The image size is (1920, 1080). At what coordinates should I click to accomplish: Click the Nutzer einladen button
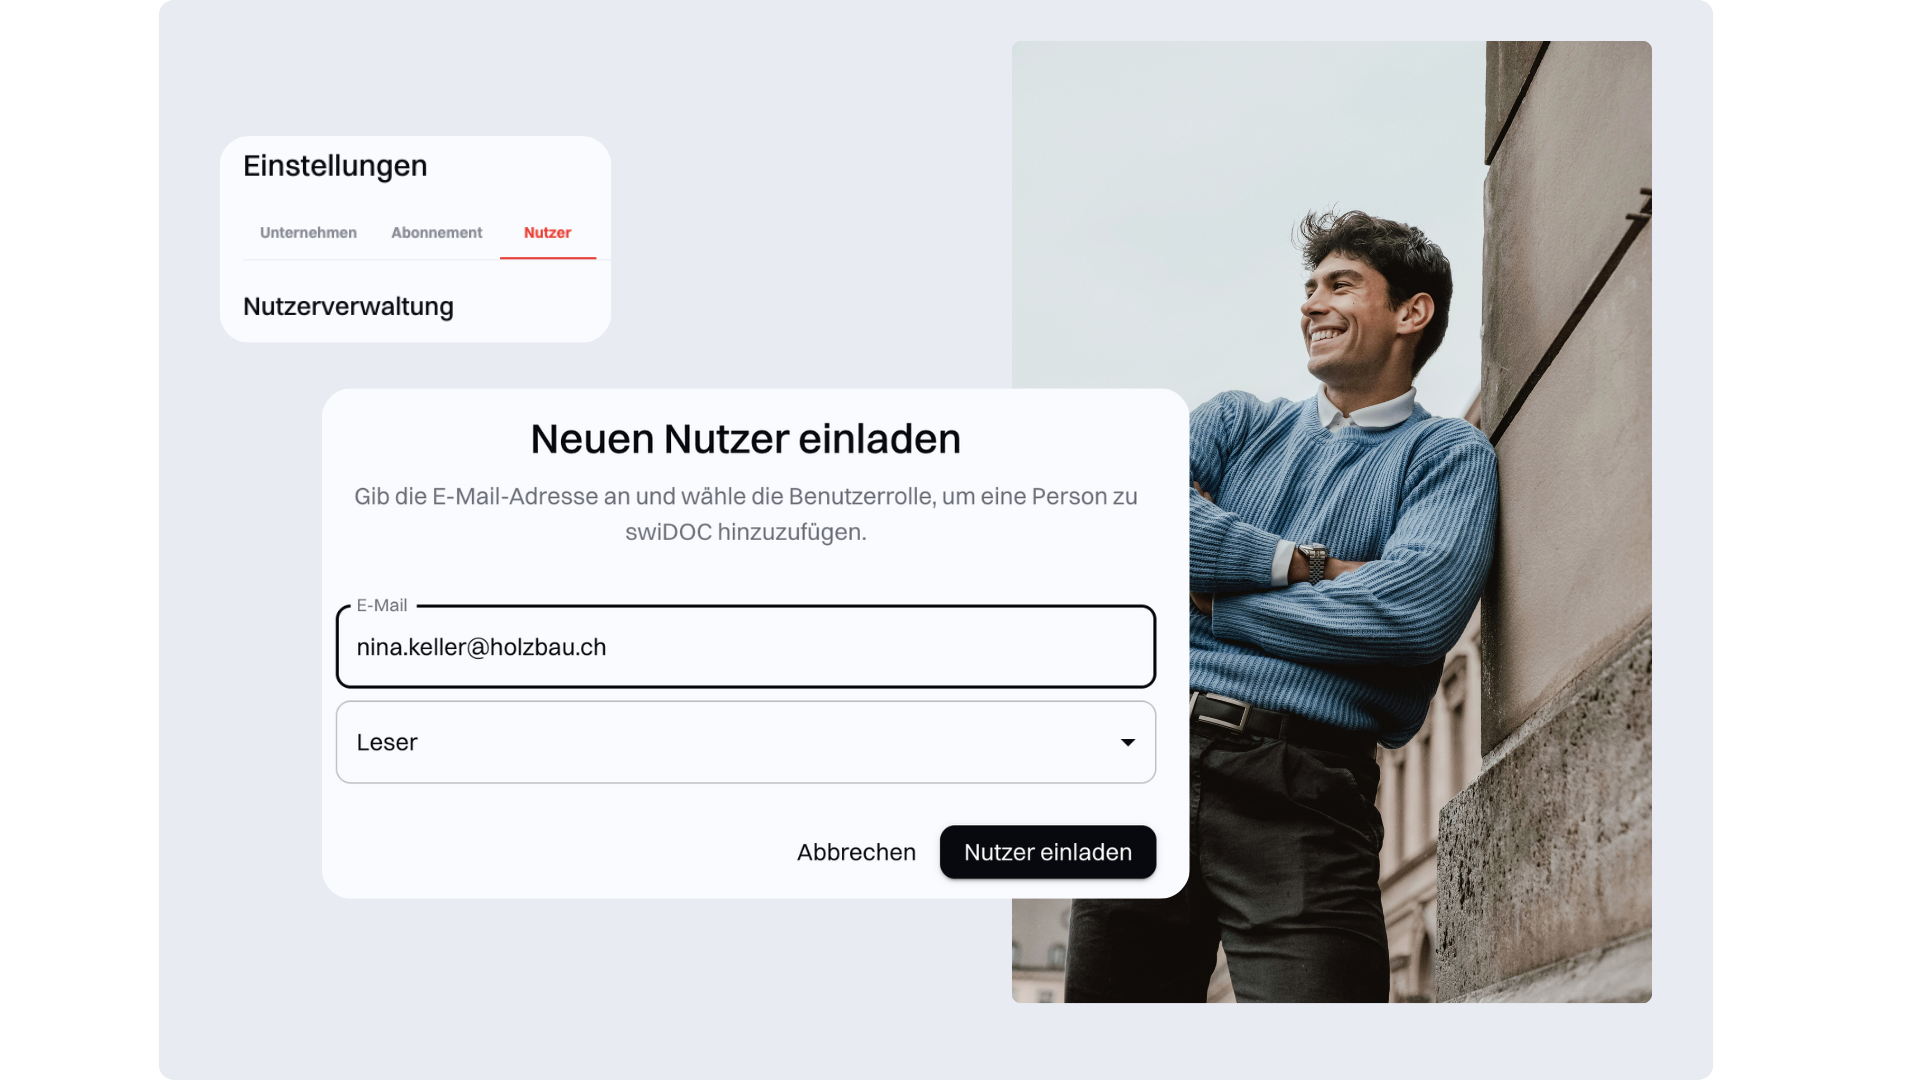click(x=1048, y=852)
